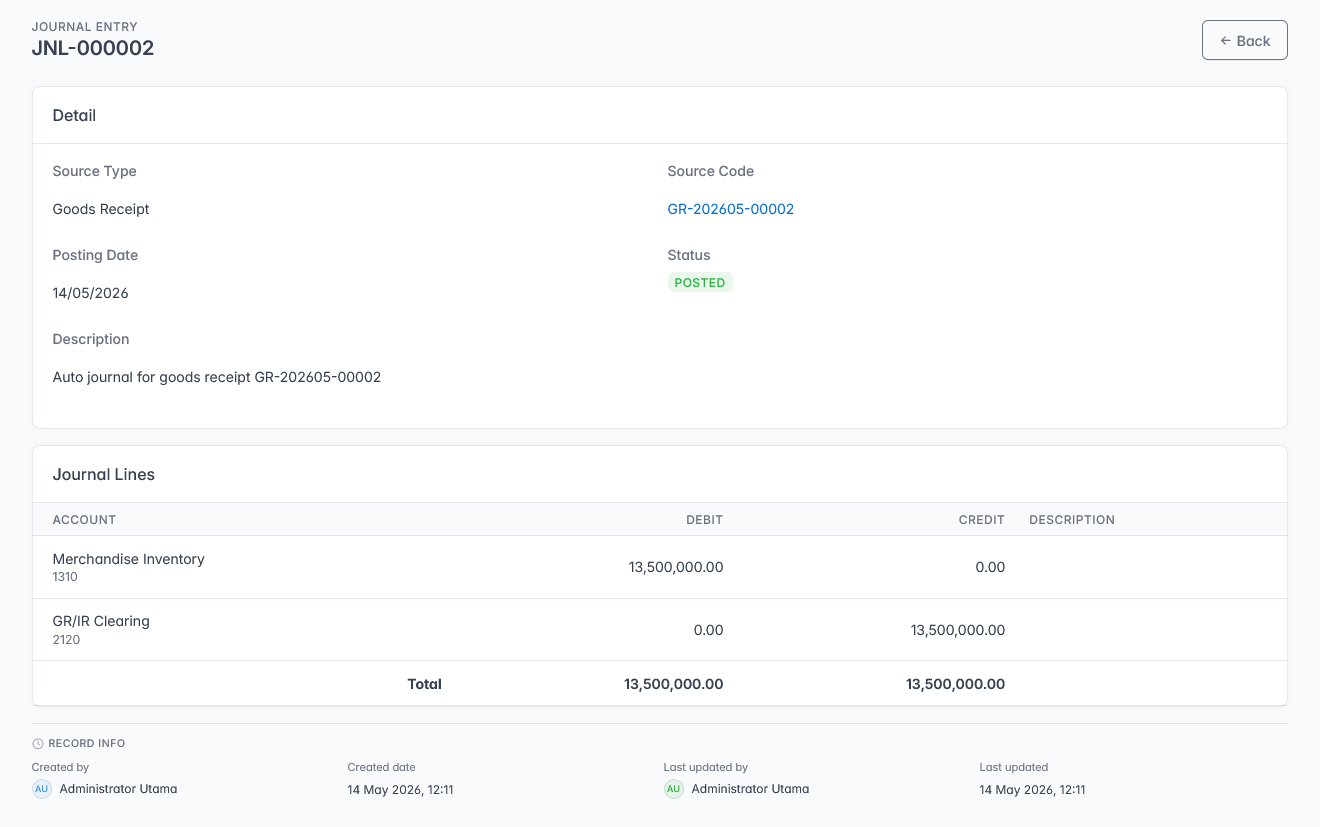1320x827 pixels.
Task: Click the POSTED status badge
Action: [700, 282]
